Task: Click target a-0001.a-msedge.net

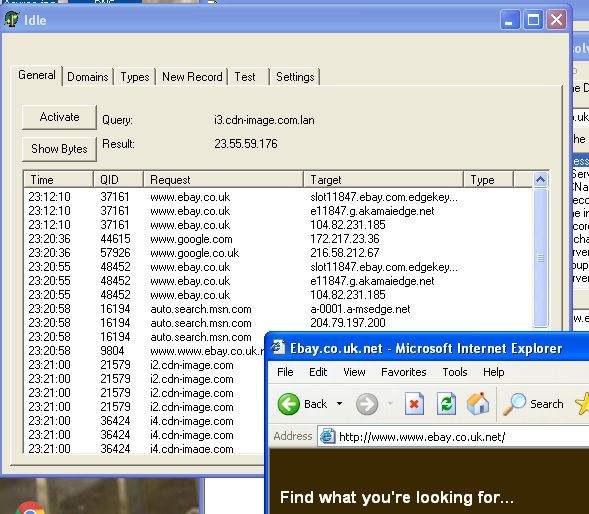Action: (360, 309)
